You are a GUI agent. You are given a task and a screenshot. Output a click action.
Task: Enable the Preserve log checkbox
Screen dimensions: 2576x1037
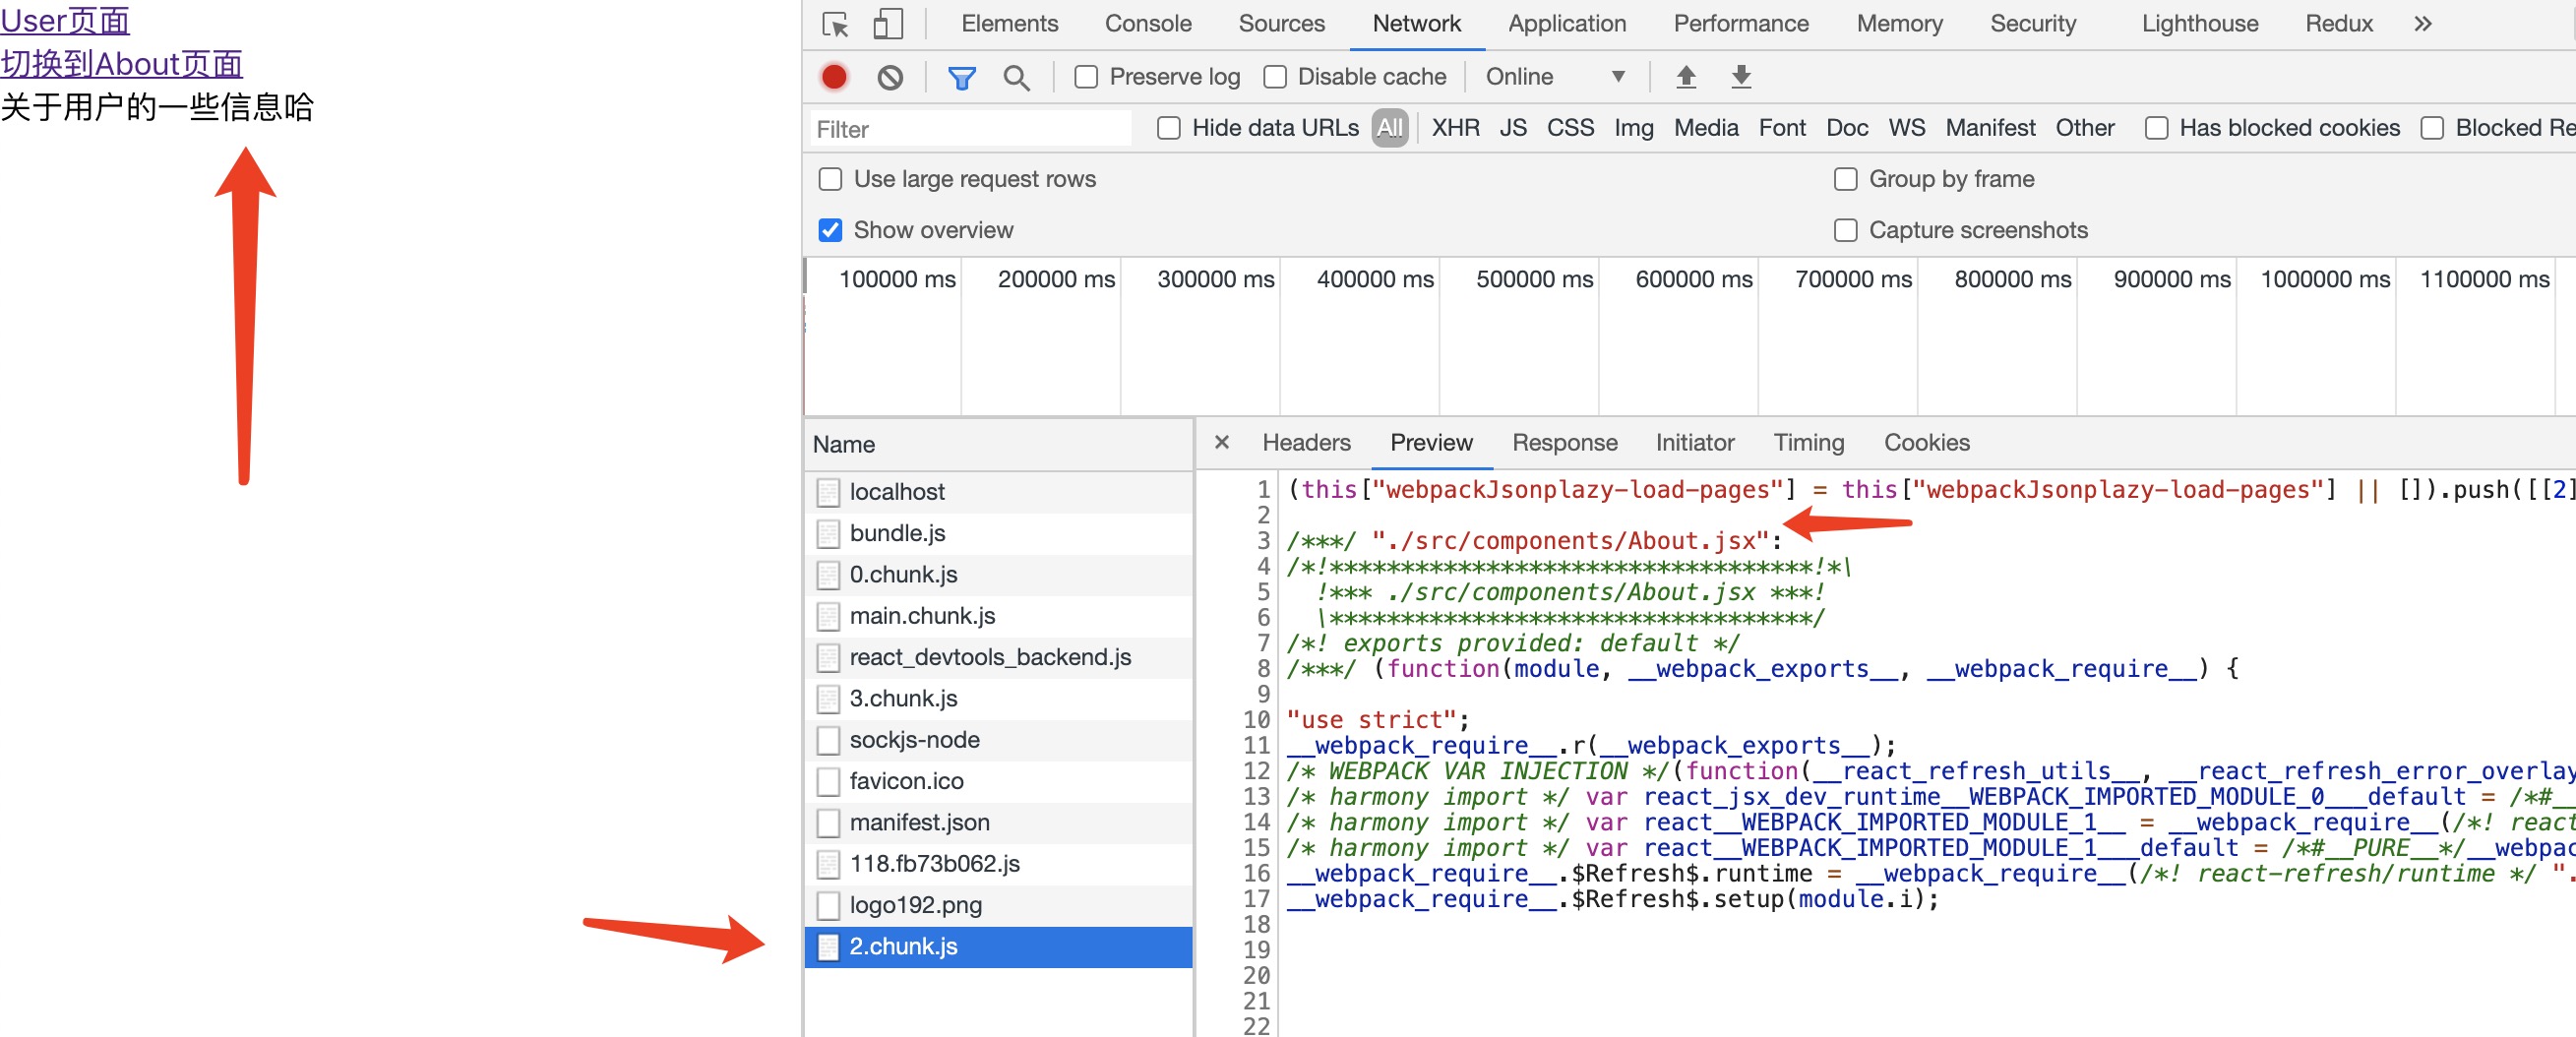tap(1086, 77)
